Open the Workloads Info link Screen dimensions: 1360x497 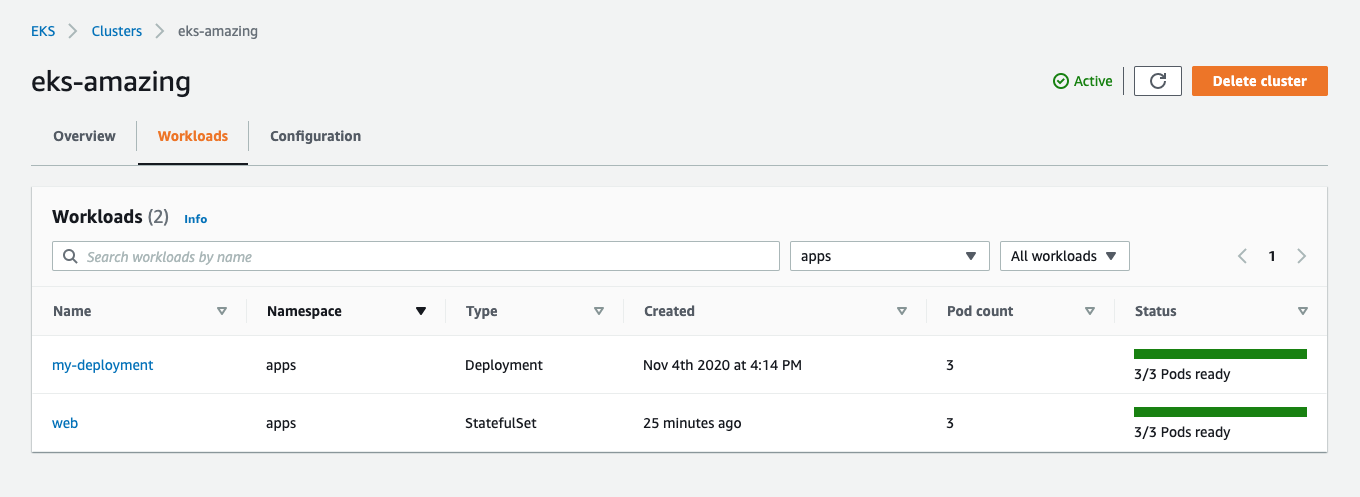click(196, 219)
